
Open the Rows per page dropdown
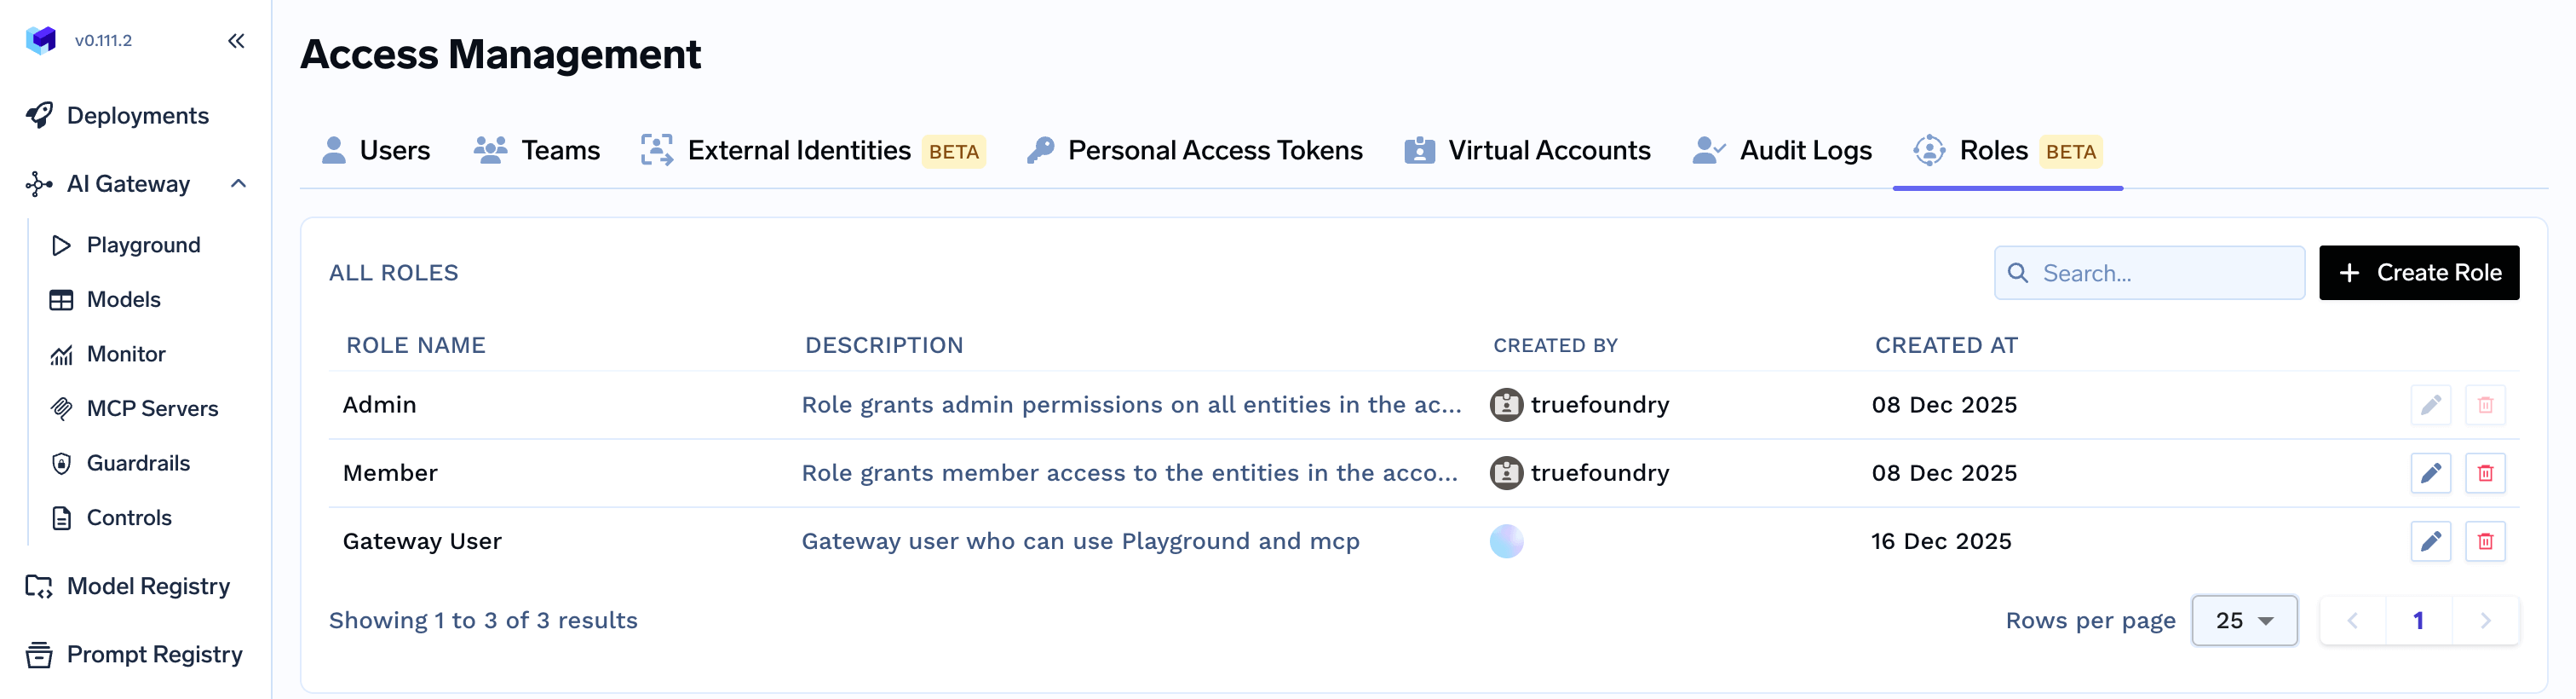(2243, 621)
